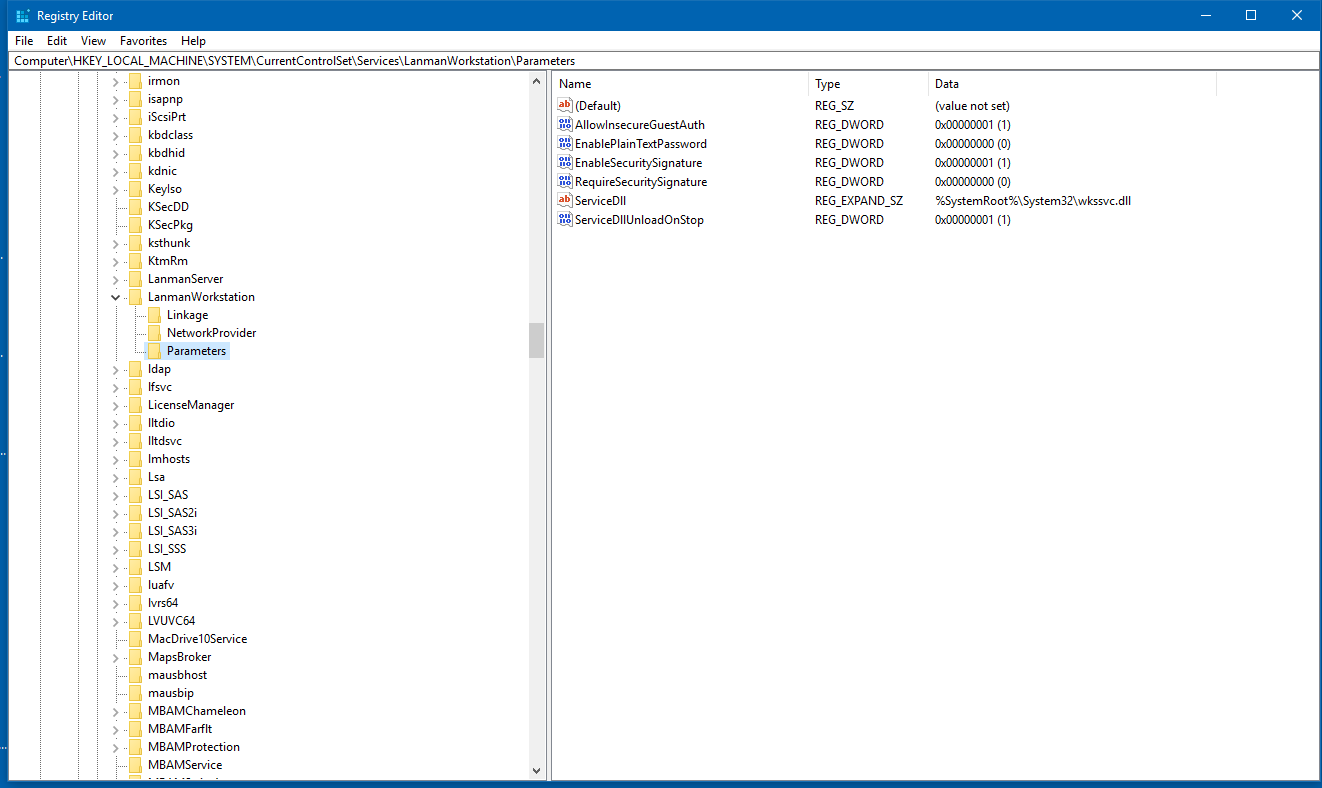1322x788 pixels.
Task: Collapse the LanmanWorkstation tree node
Action: [x=116, y=297]
